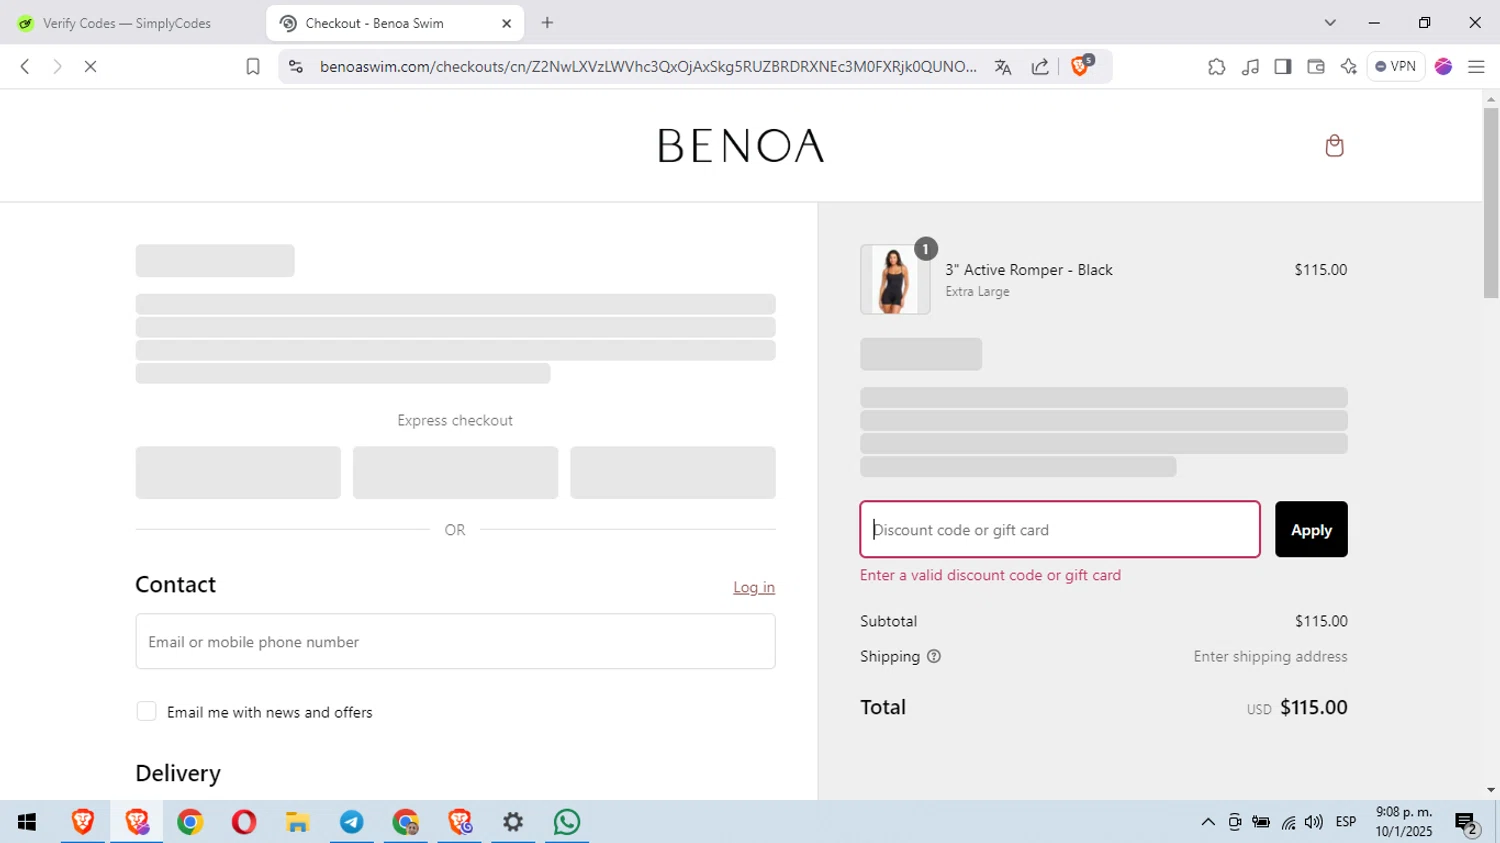The width and height of the screenshot is (1500, 843).
Task: Close the Checkout - Benoa Swim tab
Action: (506, 23)
